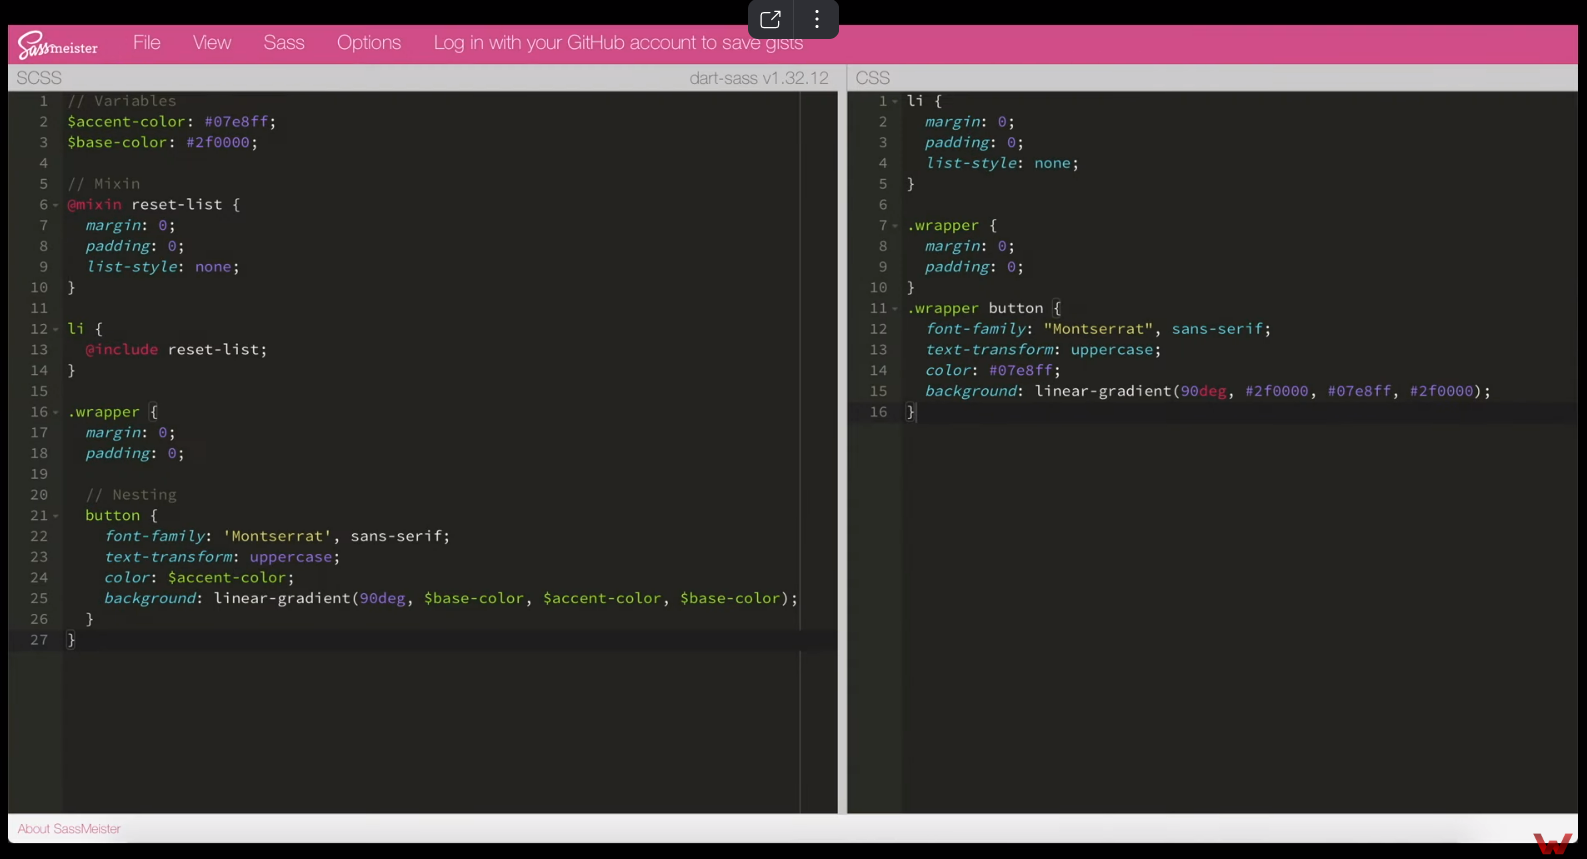
Task: Open the Options menu
Action: [369, 43]
